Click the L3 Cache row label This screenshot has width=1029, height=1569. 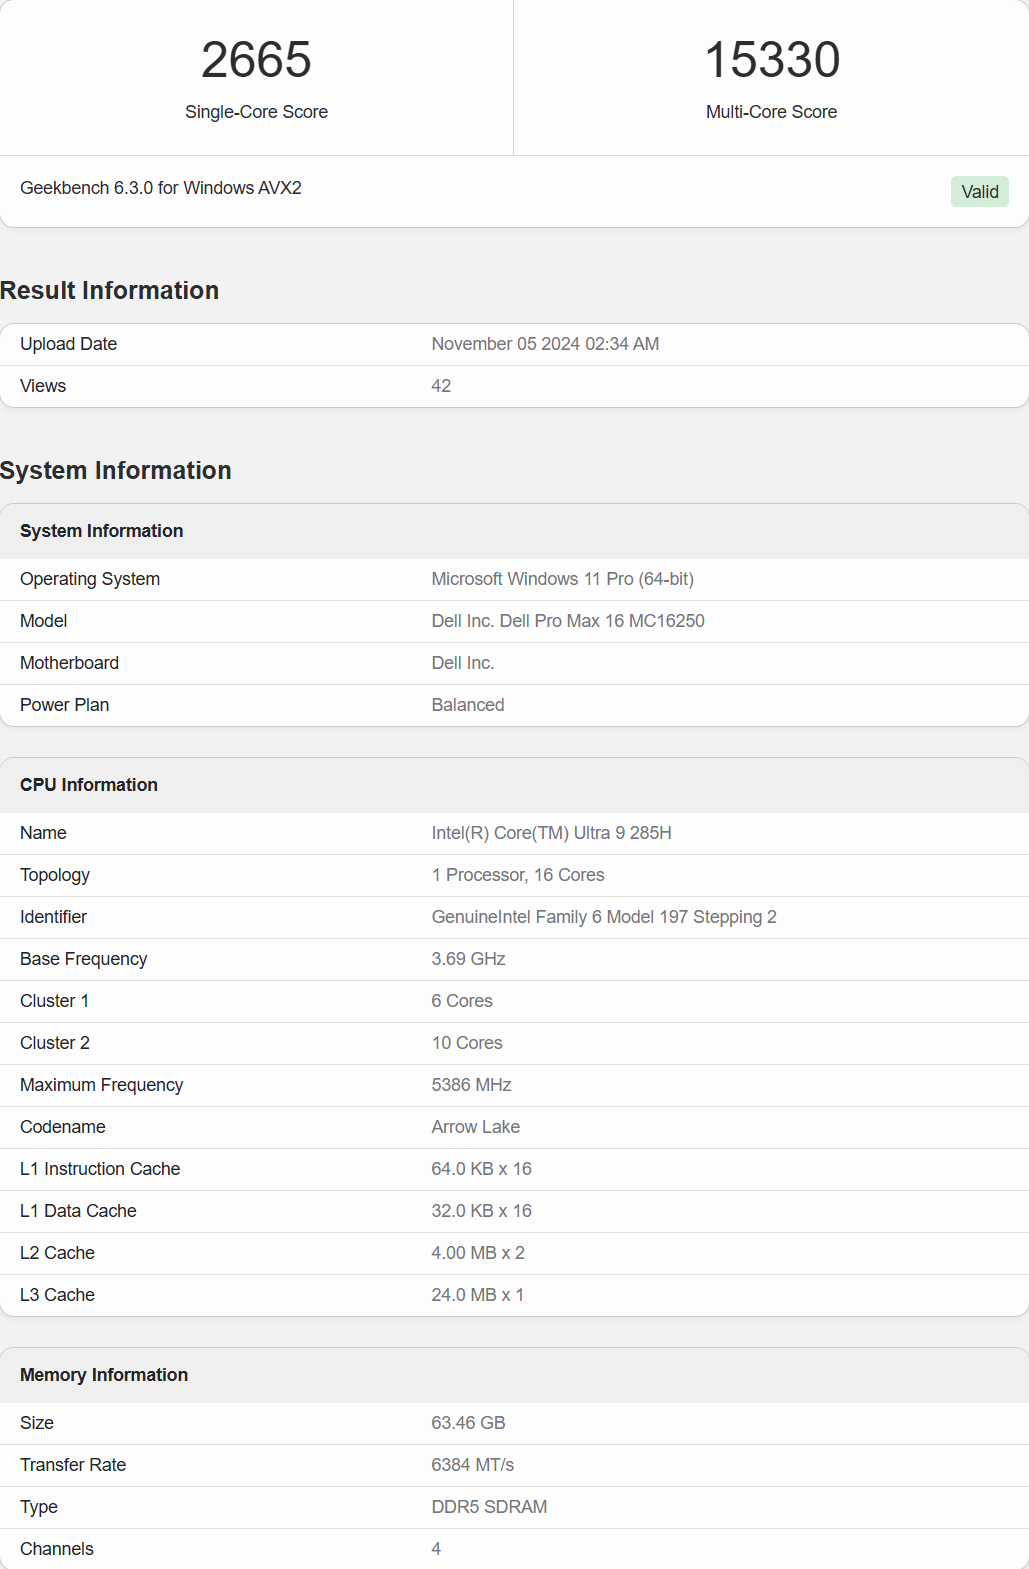click(57, 1295)
